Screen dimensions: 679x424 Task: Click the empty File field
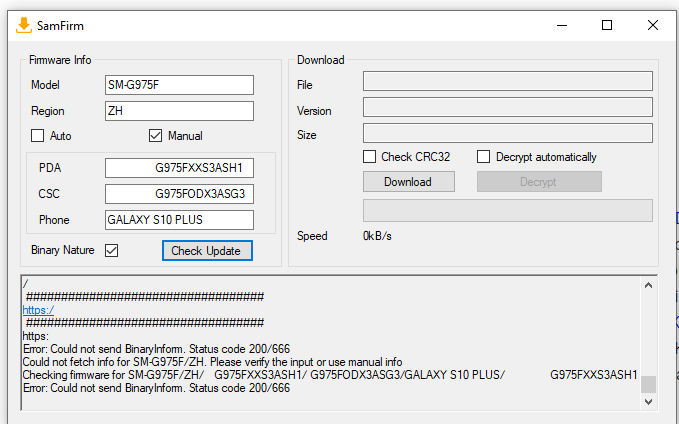click(508, 81)
